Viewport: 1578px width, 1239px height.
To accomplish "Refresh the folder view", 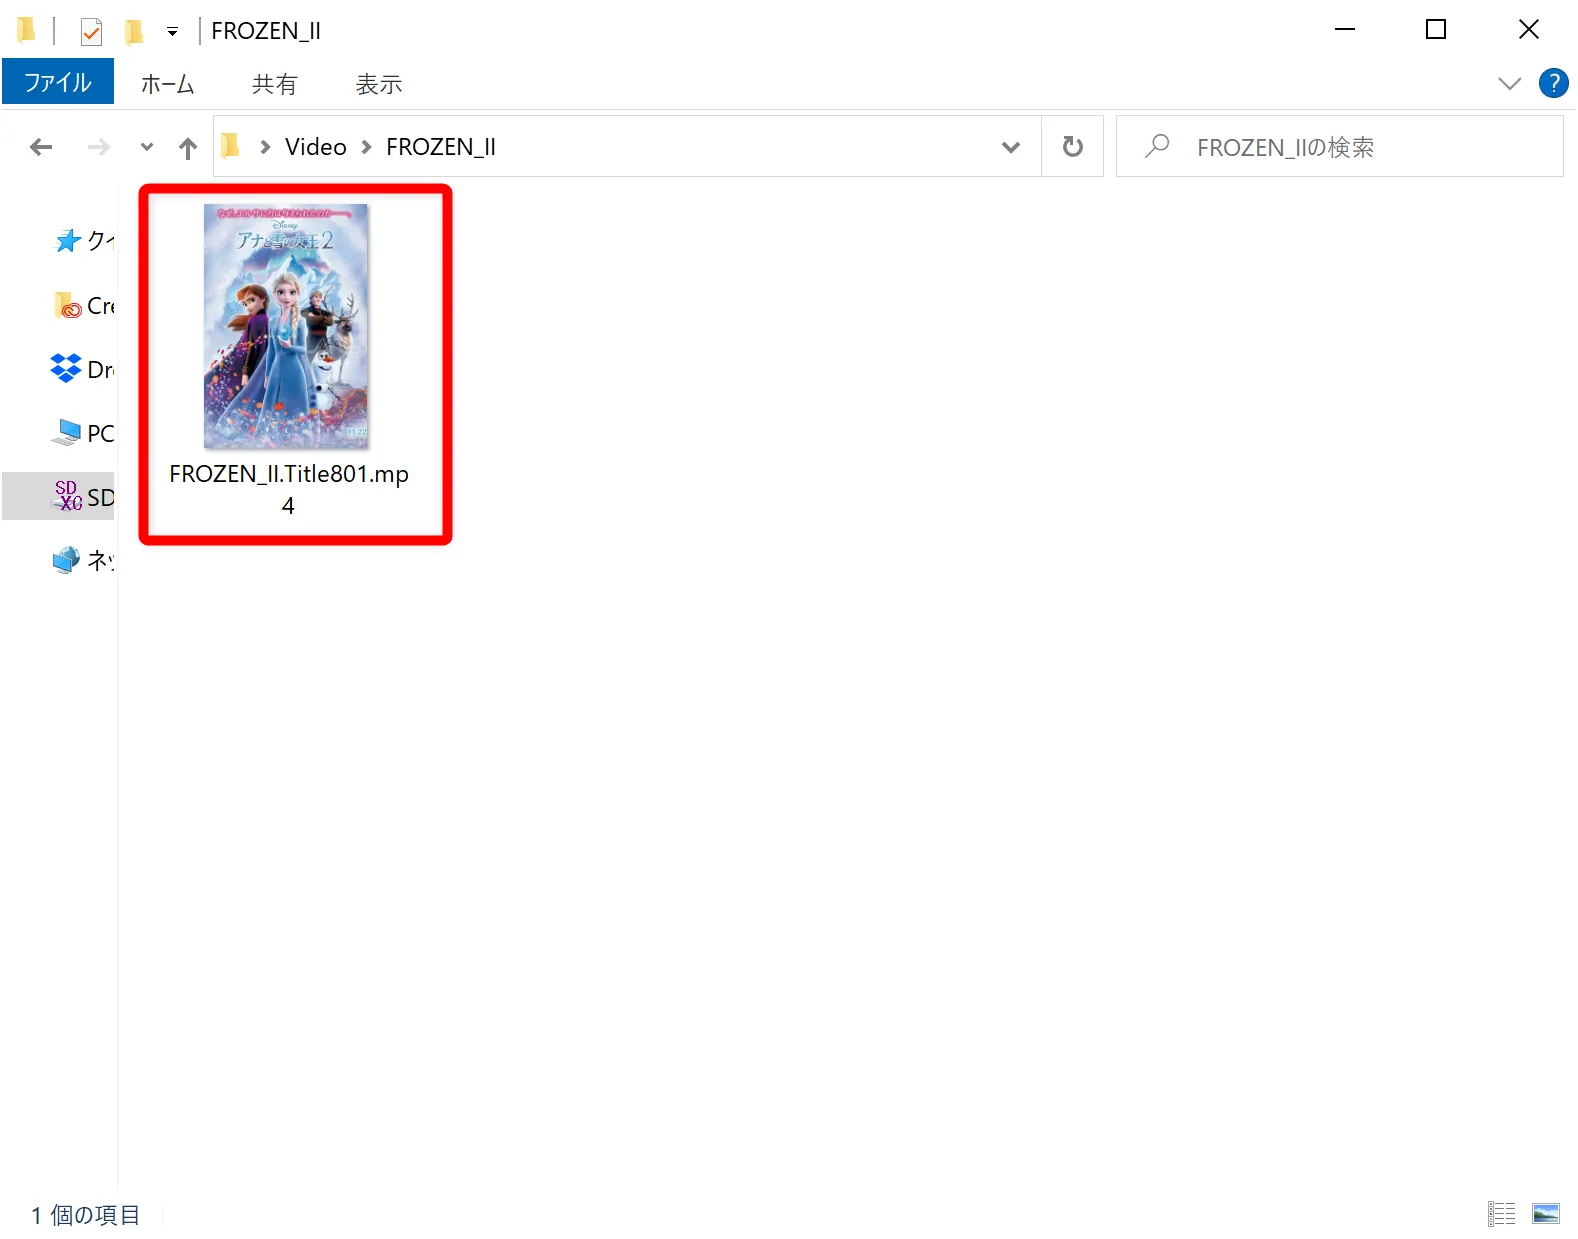I will point(1073,147).
